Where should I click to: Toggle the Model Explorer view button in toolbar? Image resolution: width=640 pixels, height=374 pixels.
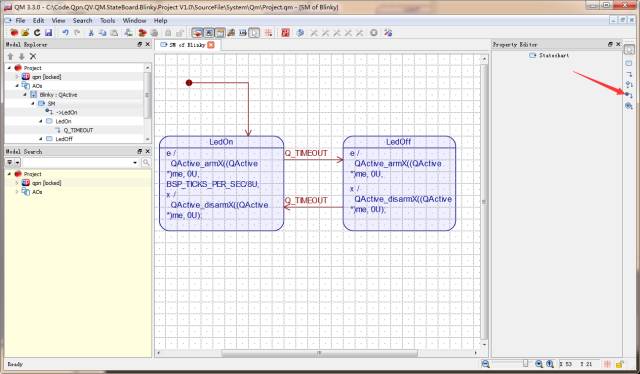pos(198,33)
